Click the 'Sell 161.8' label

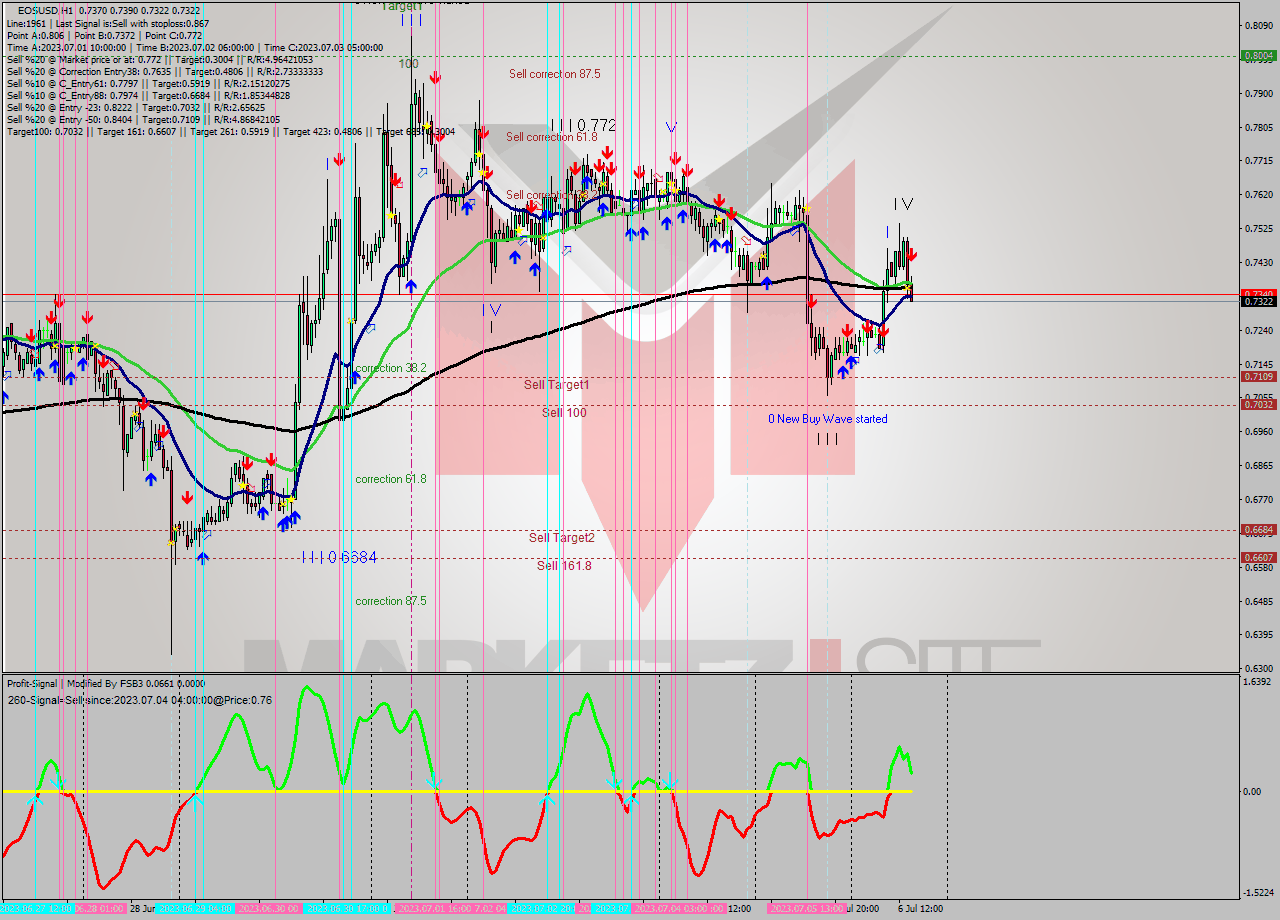564,566
